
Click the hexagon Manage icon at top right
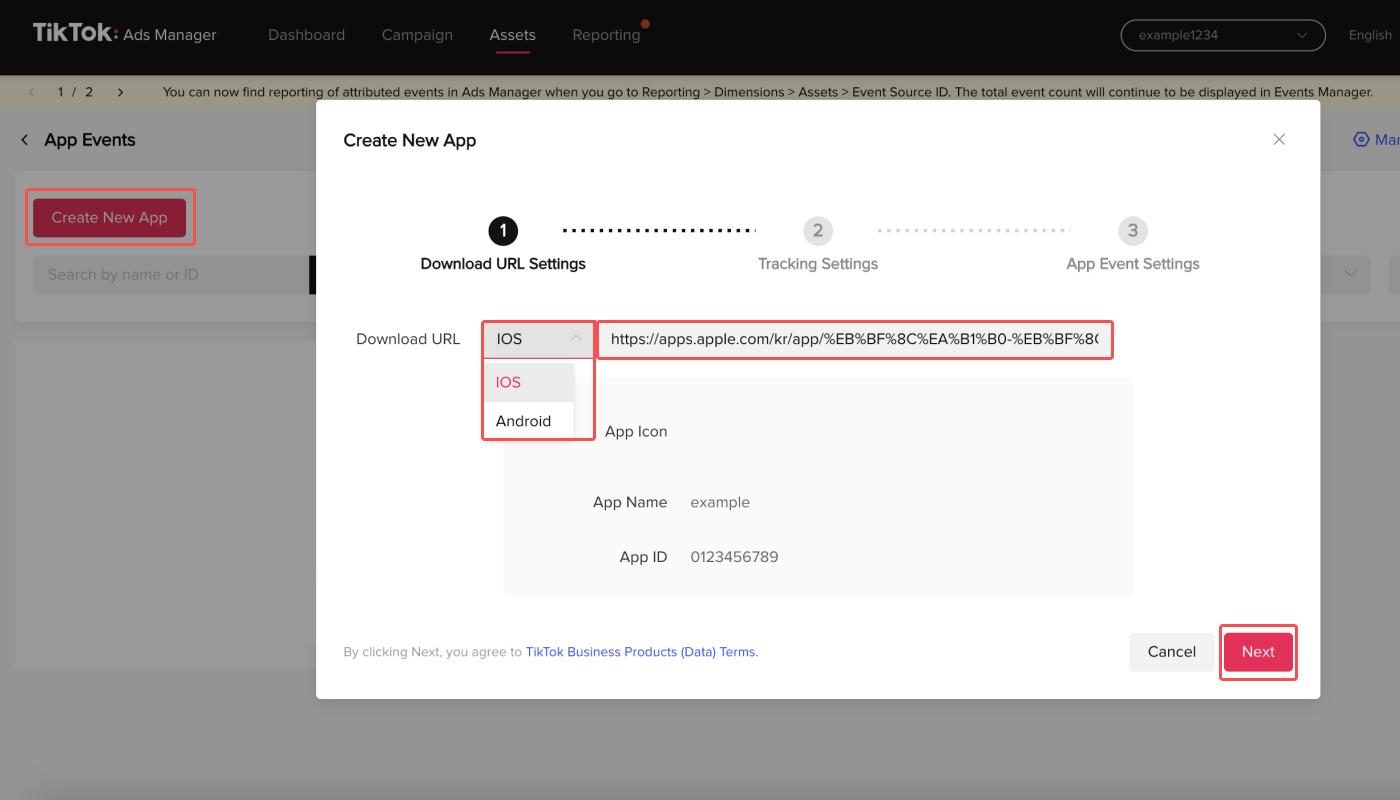[1360, 140]
